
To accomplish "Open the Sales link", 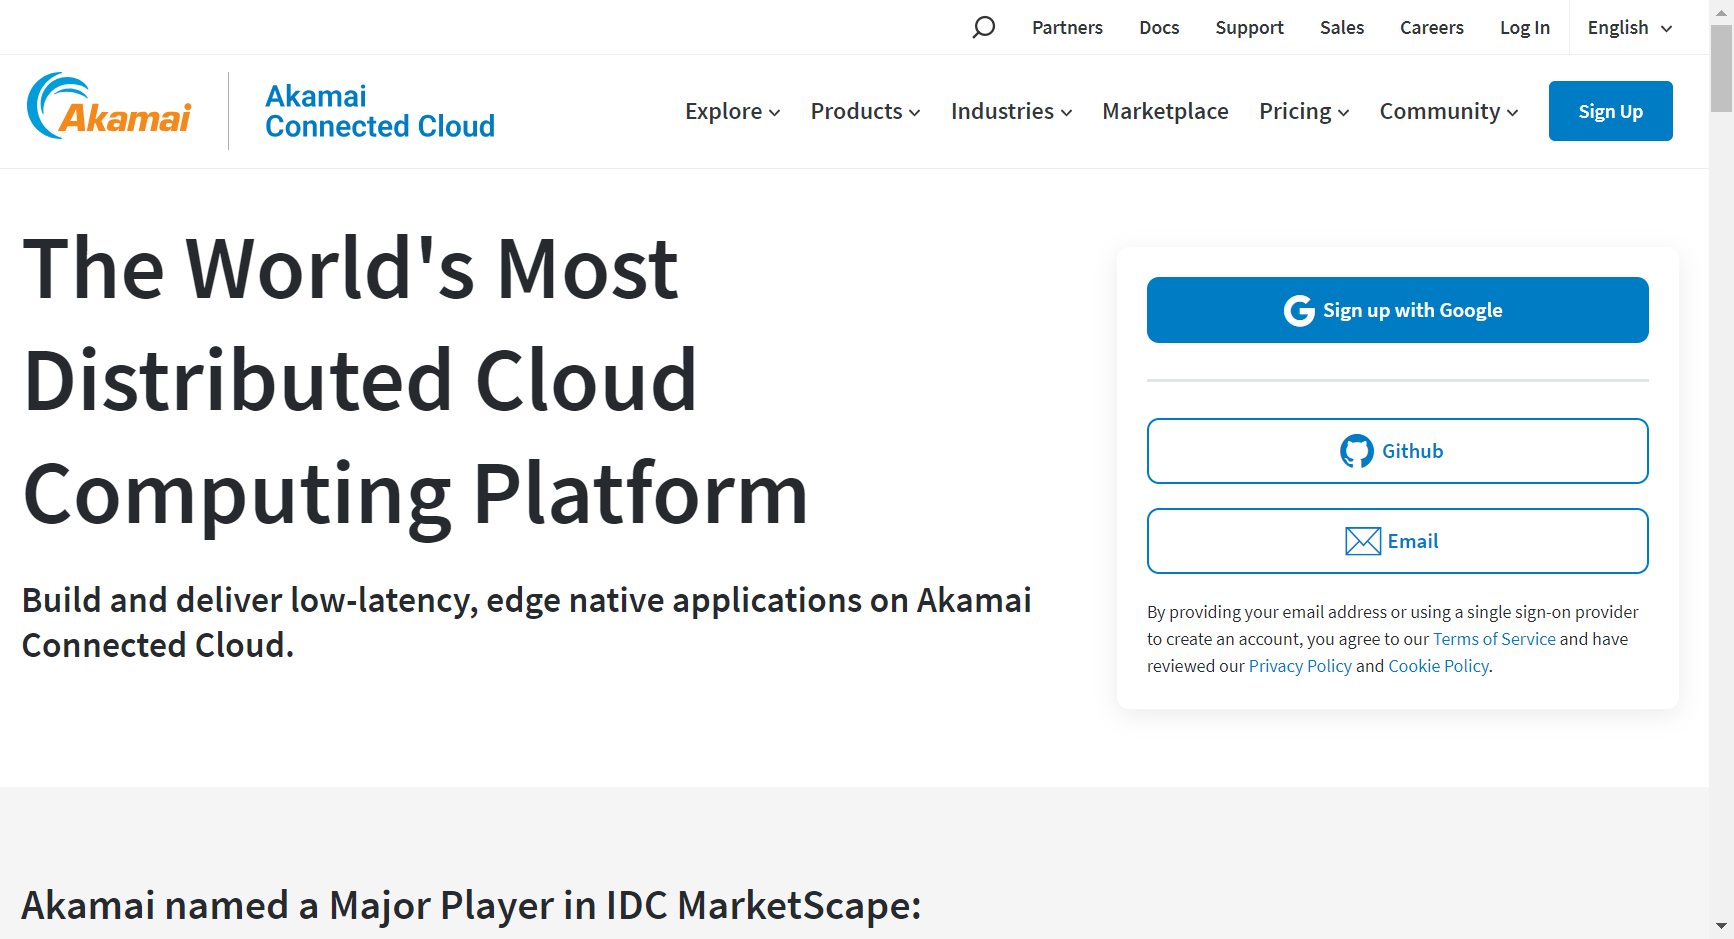I will tap(1341, 28).
